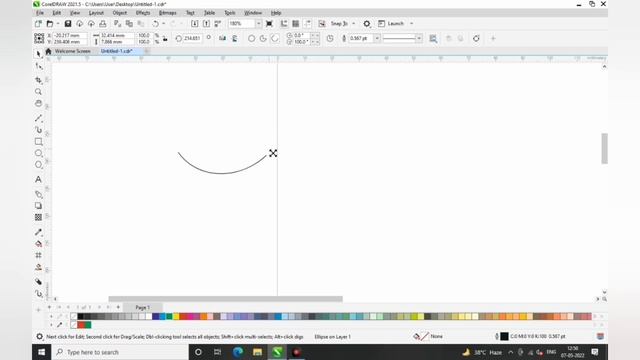Select the Color Eyedropper tool

38,232
